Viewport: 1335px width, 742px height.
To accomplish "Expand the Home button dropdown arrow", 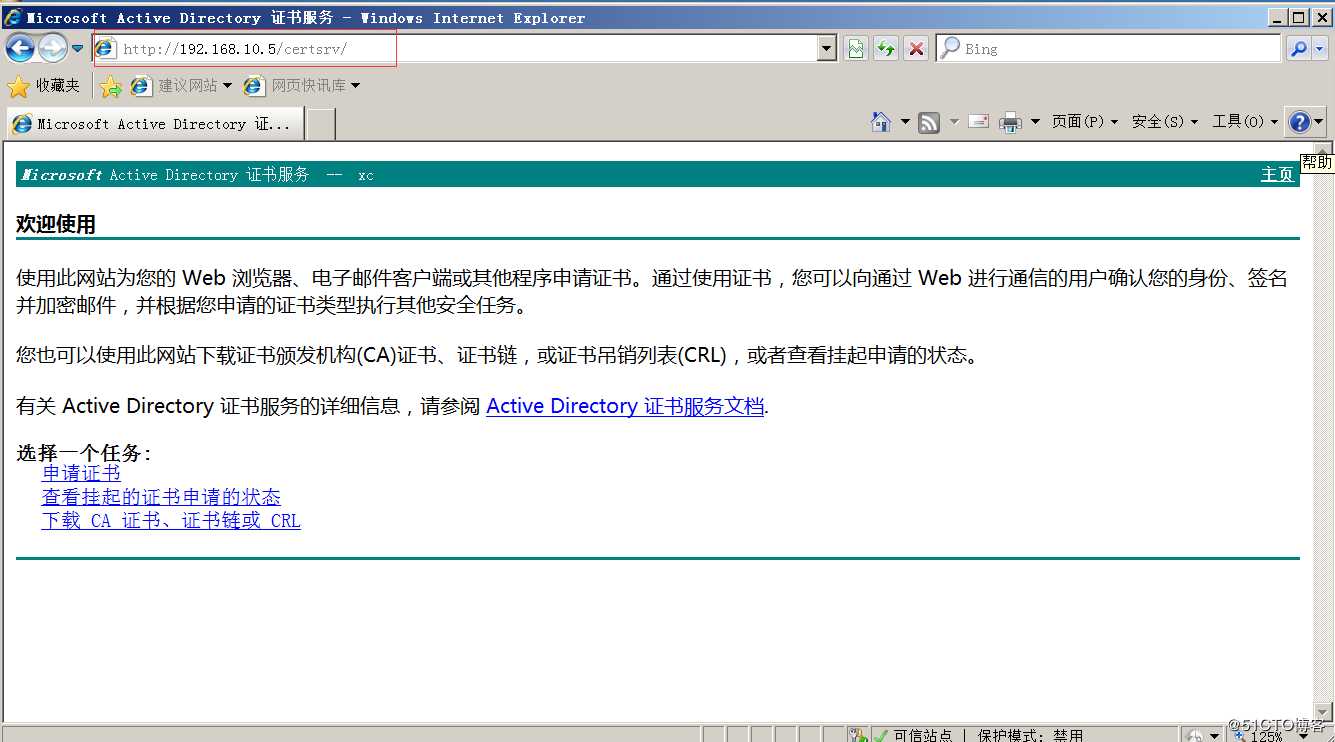I will click(x=905, y=122).
